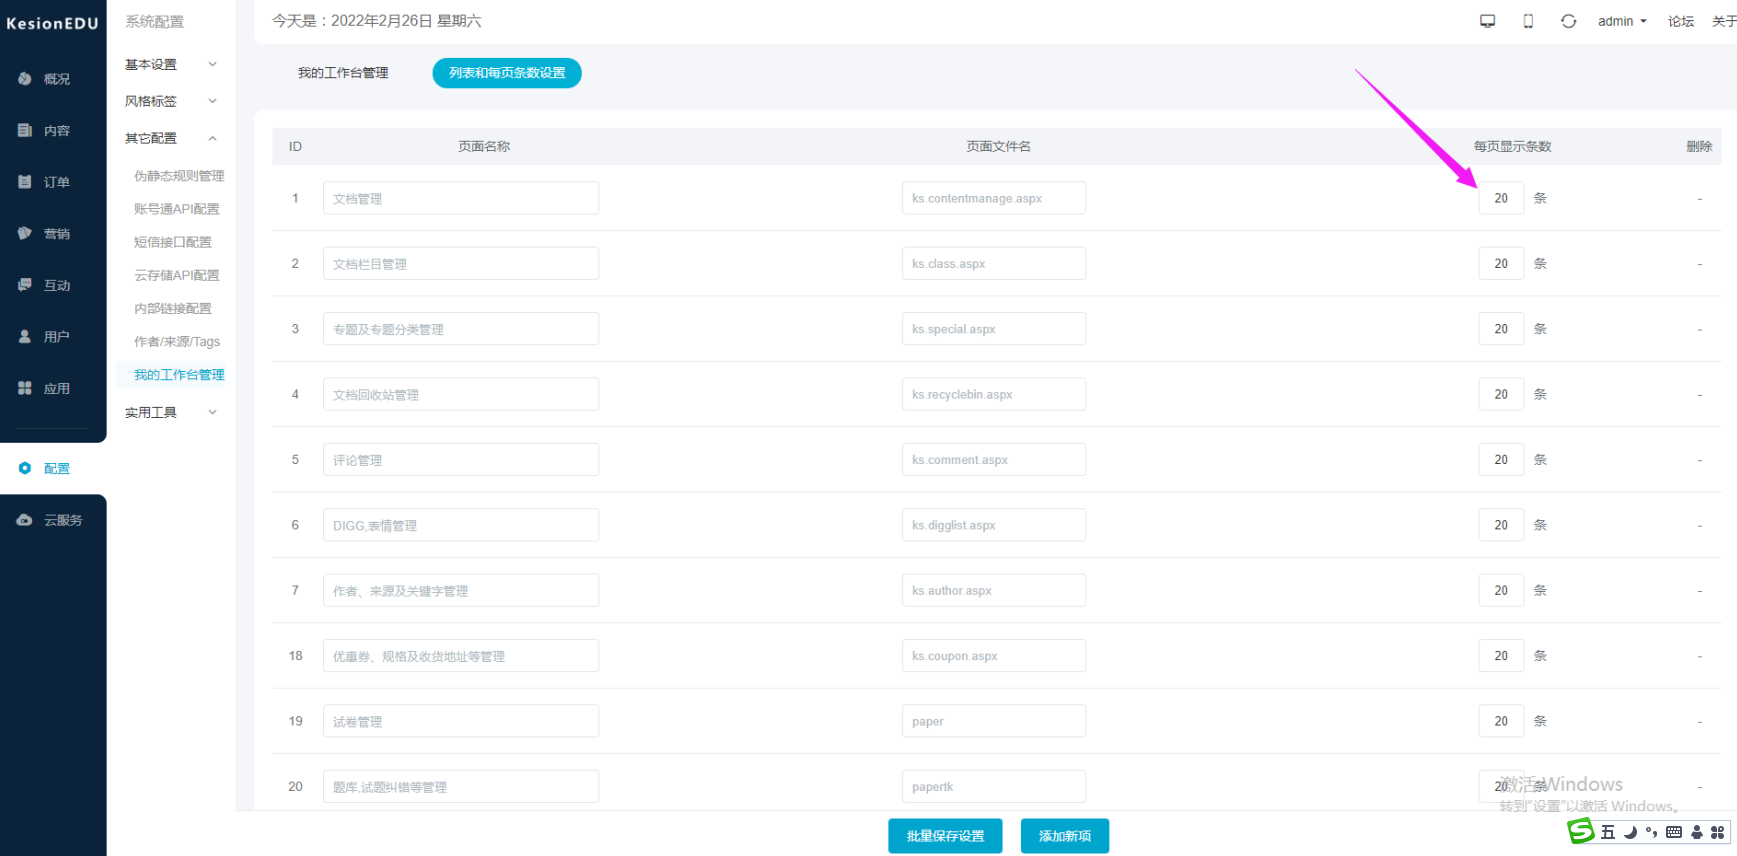This screenshot has height=856, width=1737.
Task: Expand the 风格标签 menu section
Action: pyautogui.click(x=170, y=101)
